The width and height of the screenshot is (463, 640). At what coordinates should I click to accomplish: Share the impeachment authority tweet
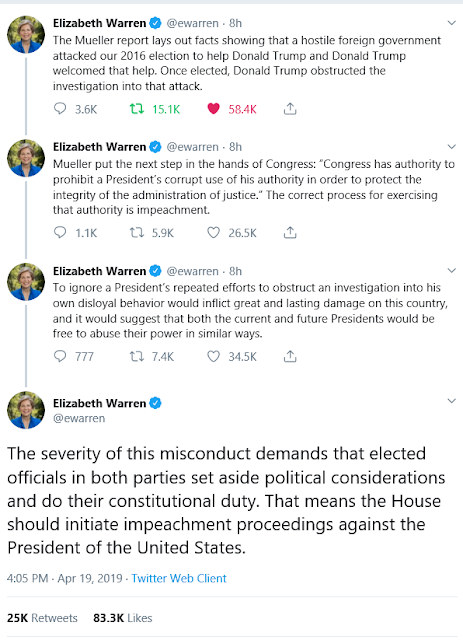(290, 232)
